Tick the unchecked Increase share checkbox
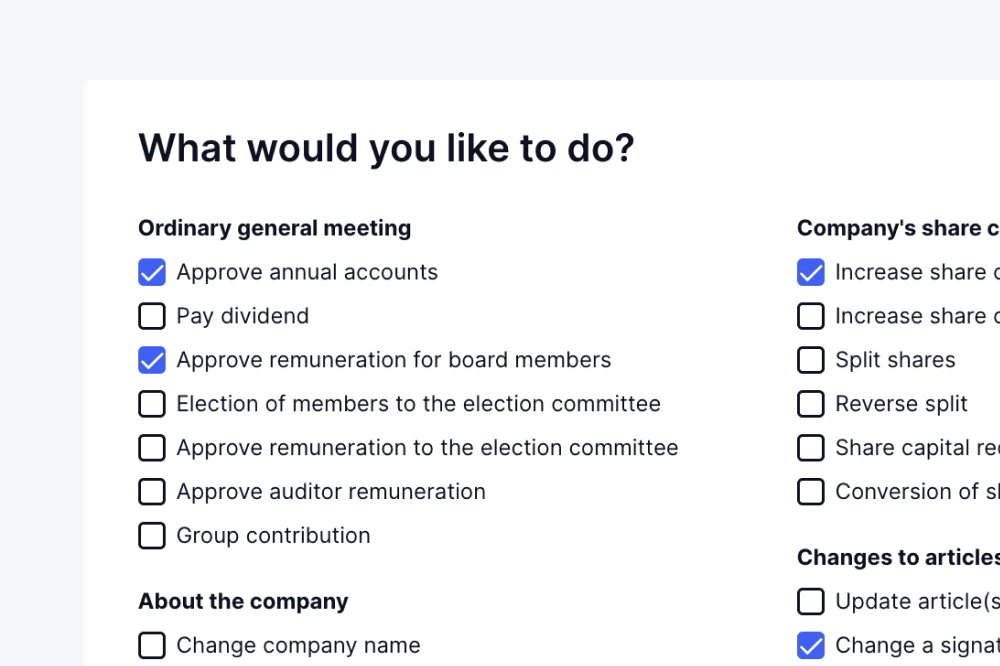 point(811,316)
